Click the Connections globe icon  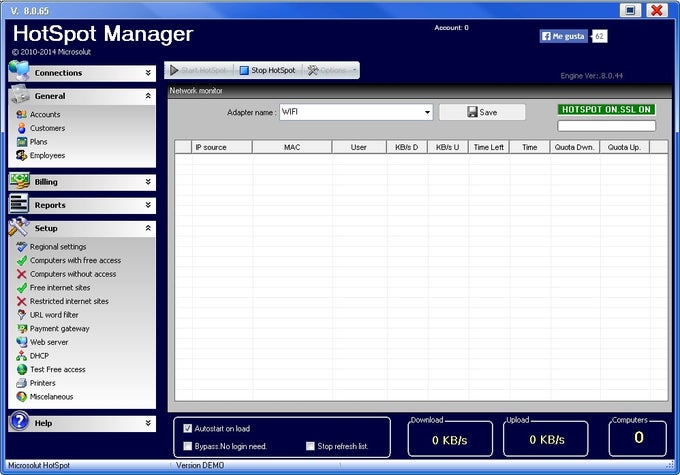(19, 70)
